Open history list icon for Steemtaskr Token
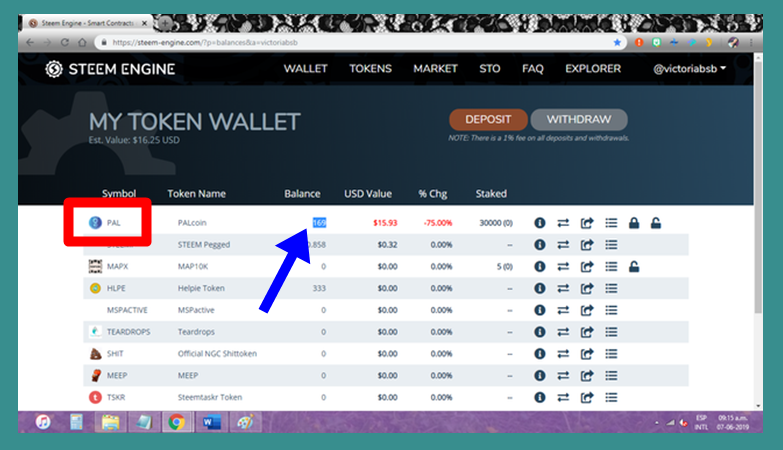 point(611,397)
